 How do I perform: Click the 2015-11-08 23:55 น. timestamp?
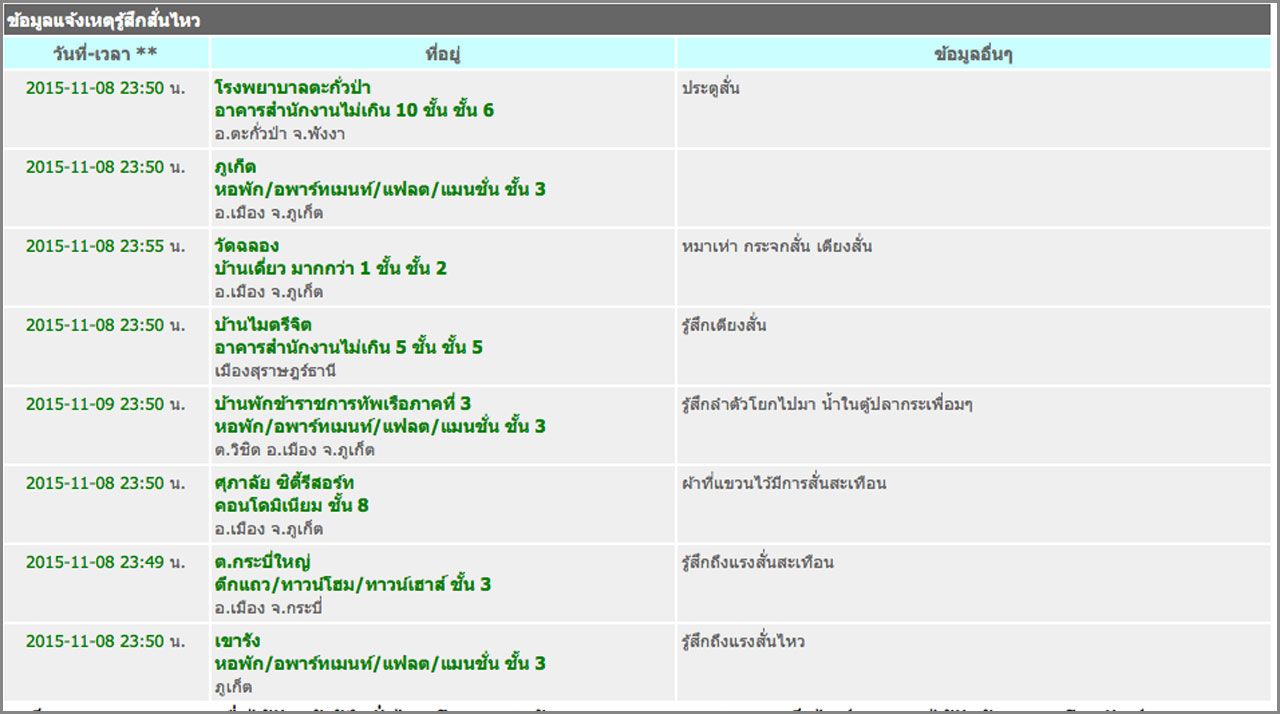point(105,246)
